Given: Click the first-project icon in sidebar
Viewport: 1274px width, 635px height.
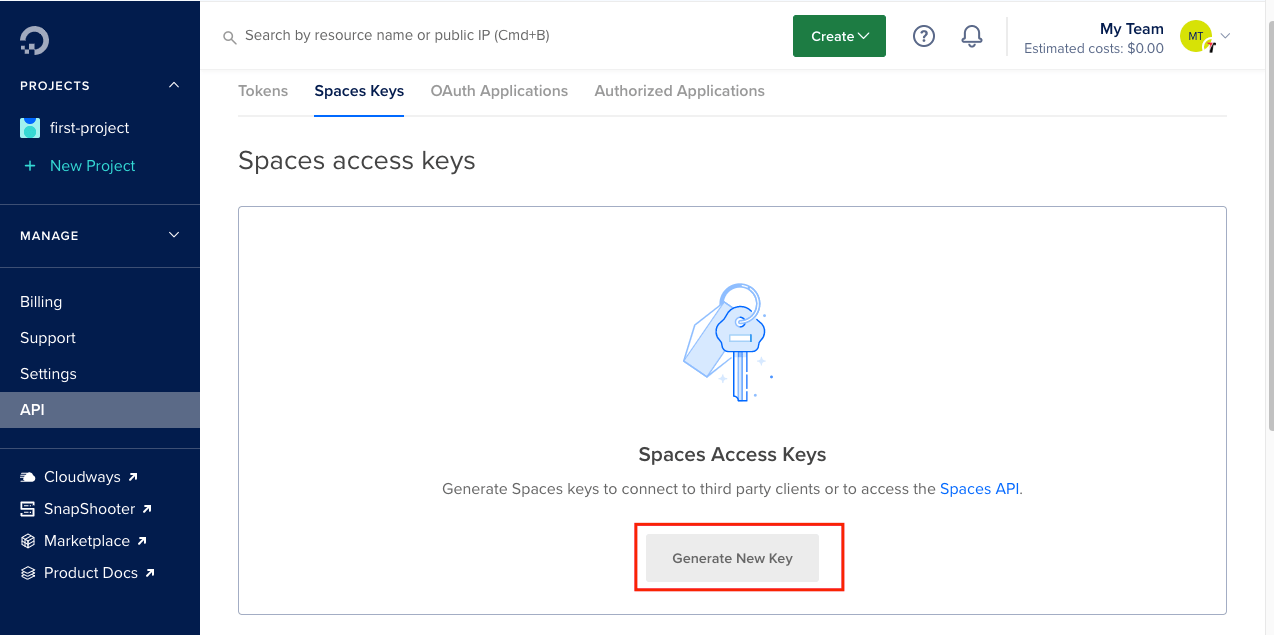Looking at the screenshot, I should tap(30, 128).
